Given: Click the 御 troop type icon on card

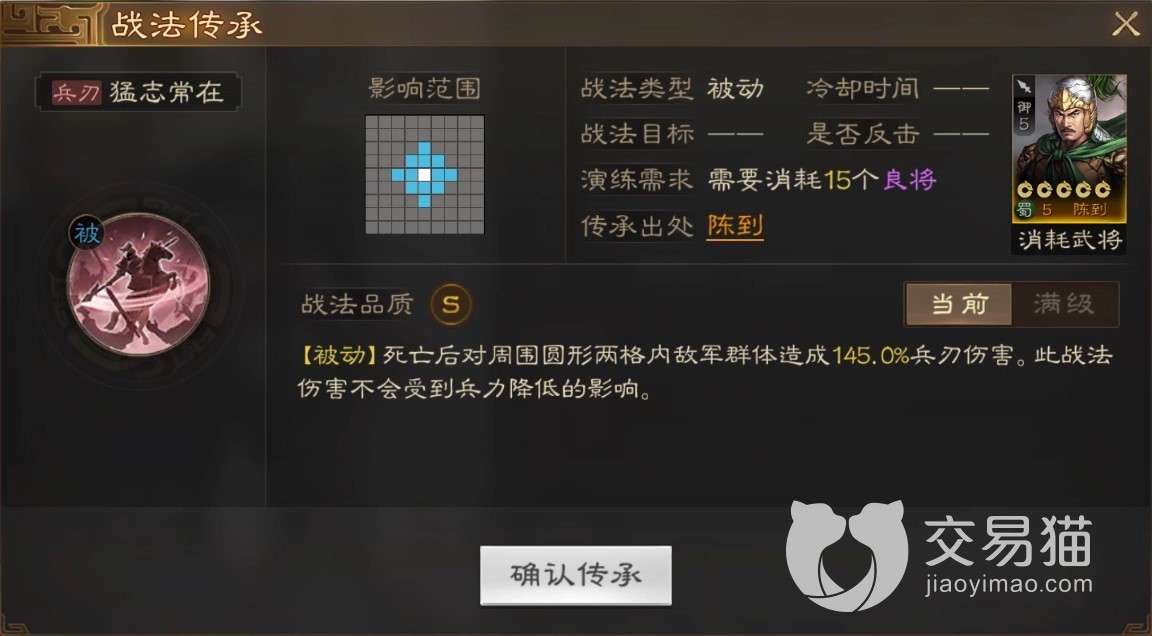Looking at the screenshot, I should 1024,108.
